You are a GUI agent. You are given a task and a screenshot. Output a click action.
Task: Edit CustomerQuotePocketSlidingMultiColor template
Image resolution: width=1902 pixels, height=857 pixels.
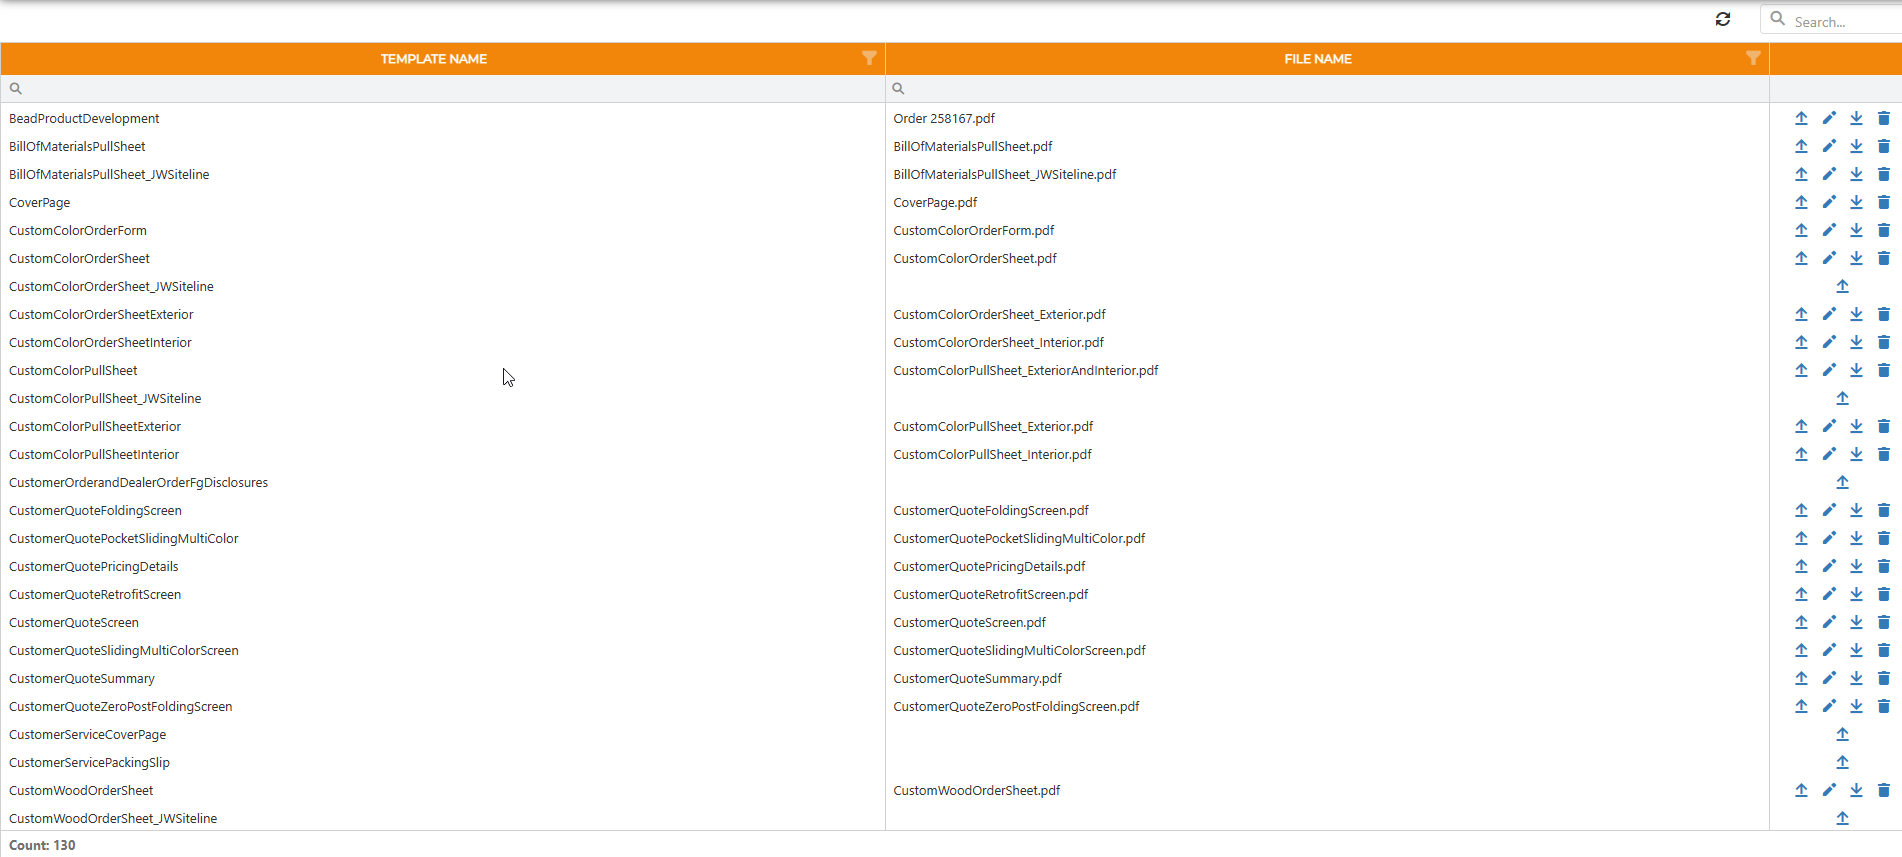pos(1829,538)
